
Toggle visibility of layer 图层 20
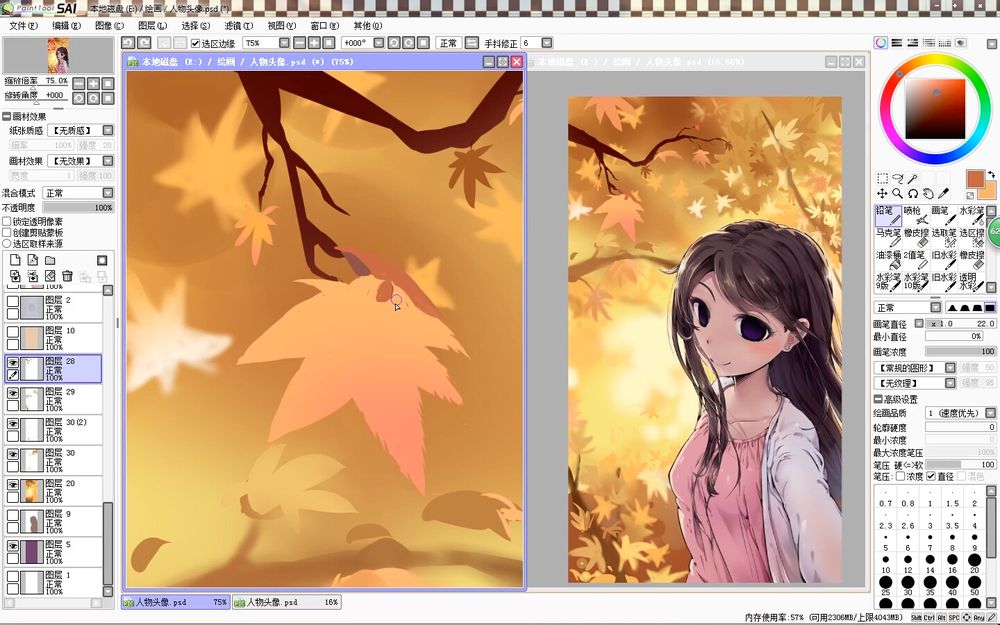pyautogui.click(x=13, y=485)
